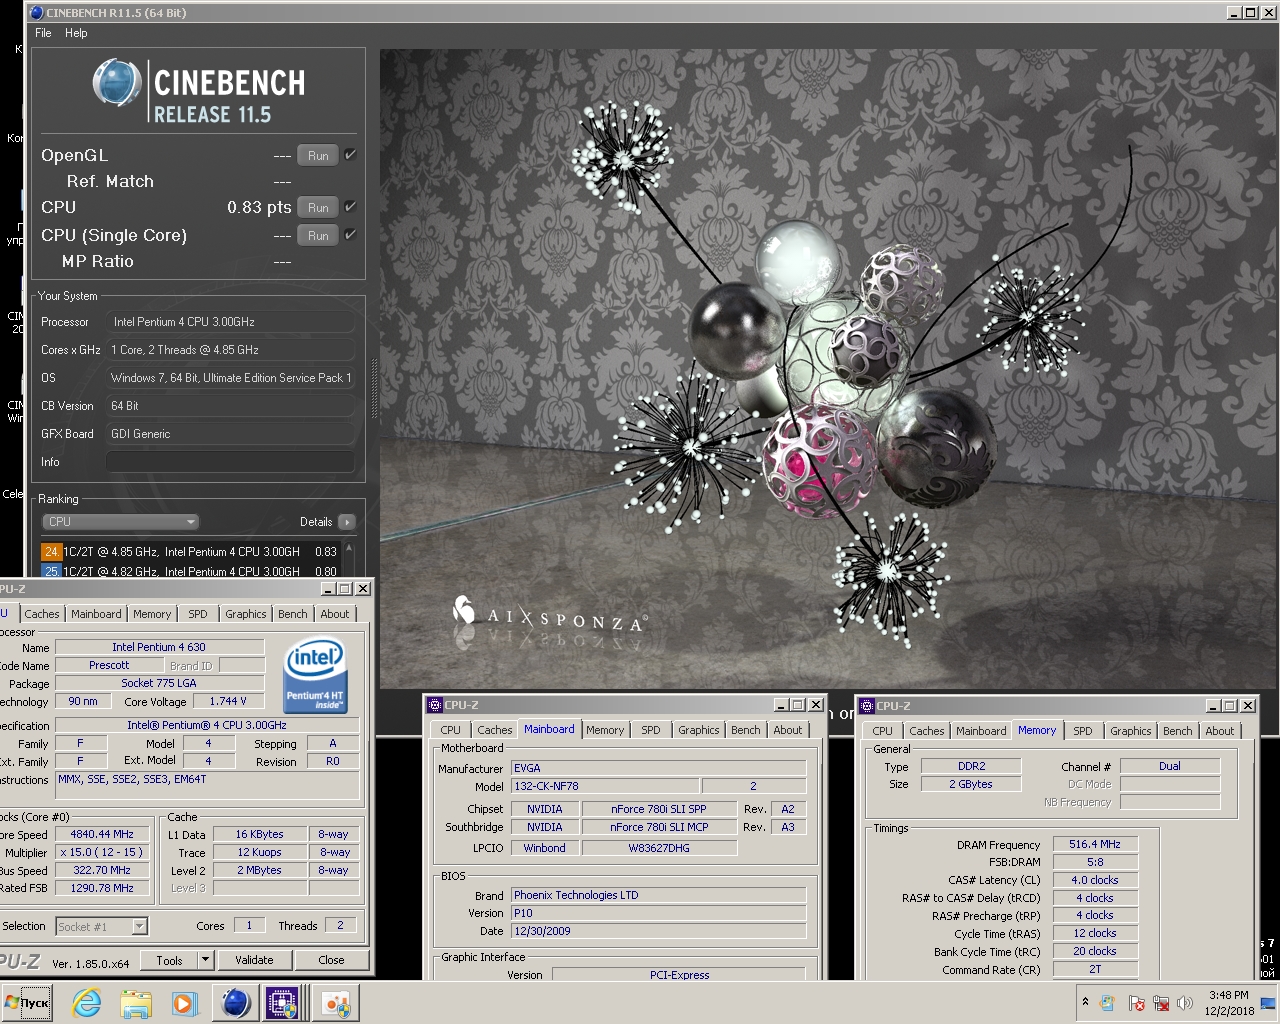The image size is (1280, 1024).
Task: Switch to Graphics tab in left CPU-Z window
Action: tap(246, 614)
